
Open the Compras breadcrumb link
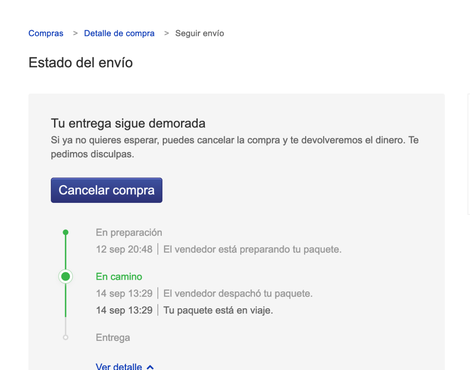(x=46, y=33)
